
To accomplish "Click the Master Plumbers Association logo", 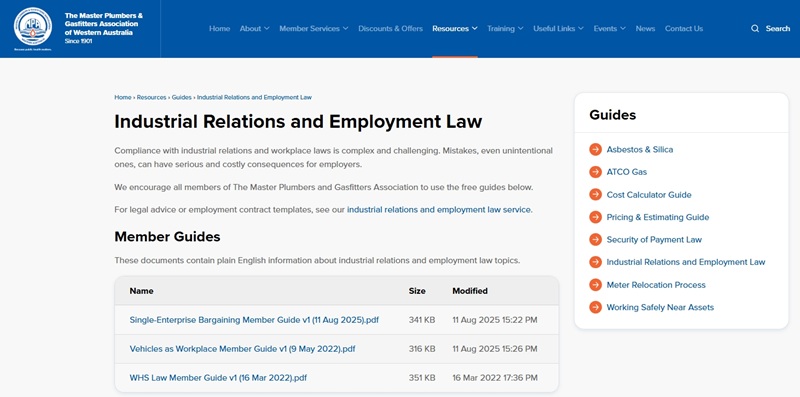I will (x=33, y=27).
